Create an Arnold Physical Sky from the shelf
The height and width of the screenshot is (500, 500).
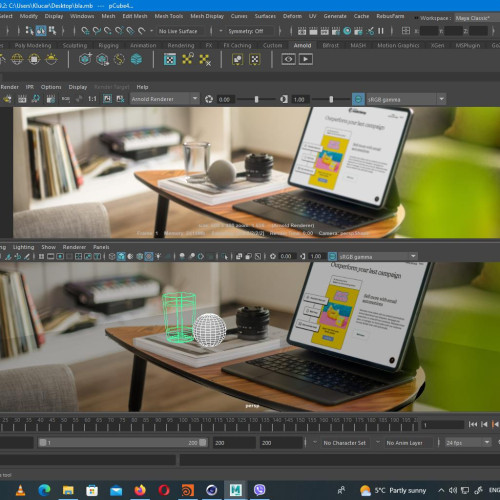pos(51,59)
